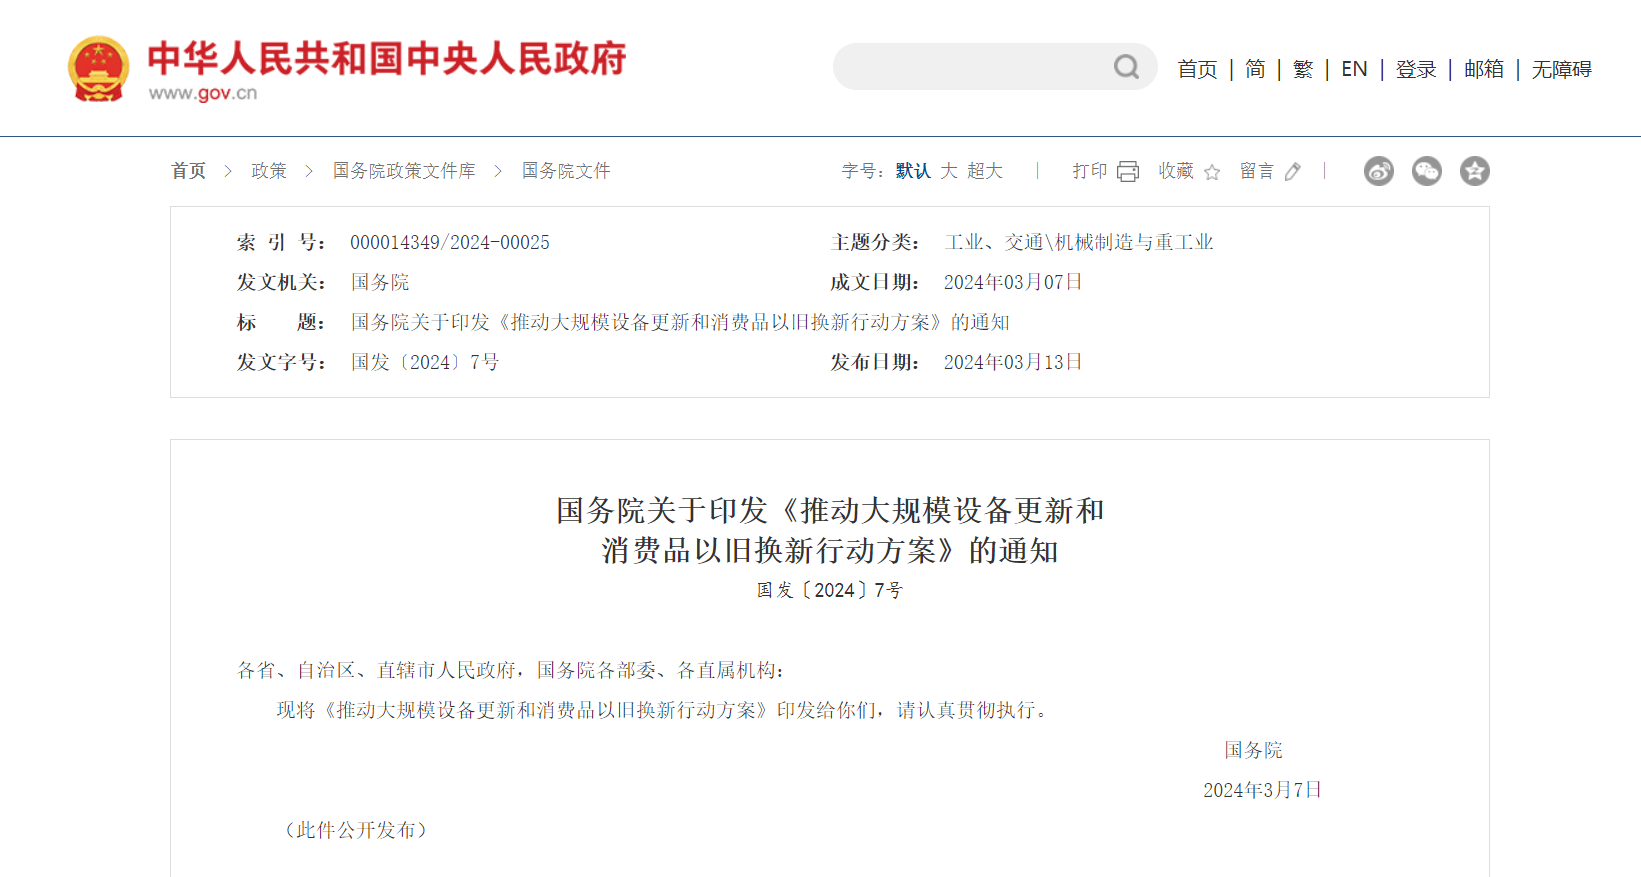Share to Weibo icon
Screen dimensions: 1641x877
(1378, 171)
